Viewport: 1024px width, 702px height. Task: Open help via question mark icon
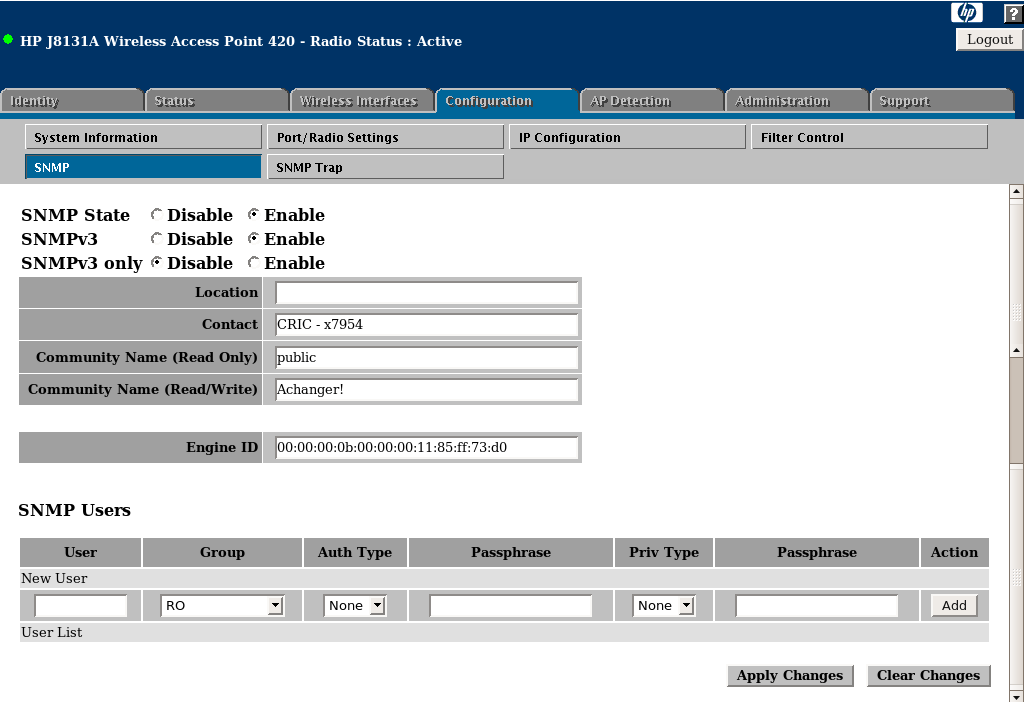pyautogui.click(x=1012, y=13)
